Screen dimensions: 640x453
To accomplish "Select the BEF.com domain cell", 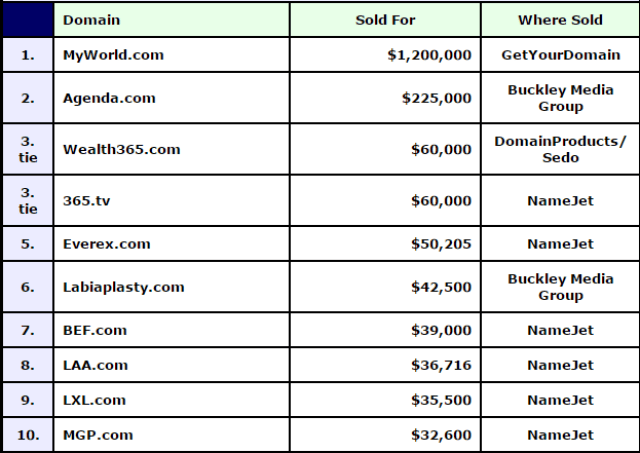I will tap(171, 330).
